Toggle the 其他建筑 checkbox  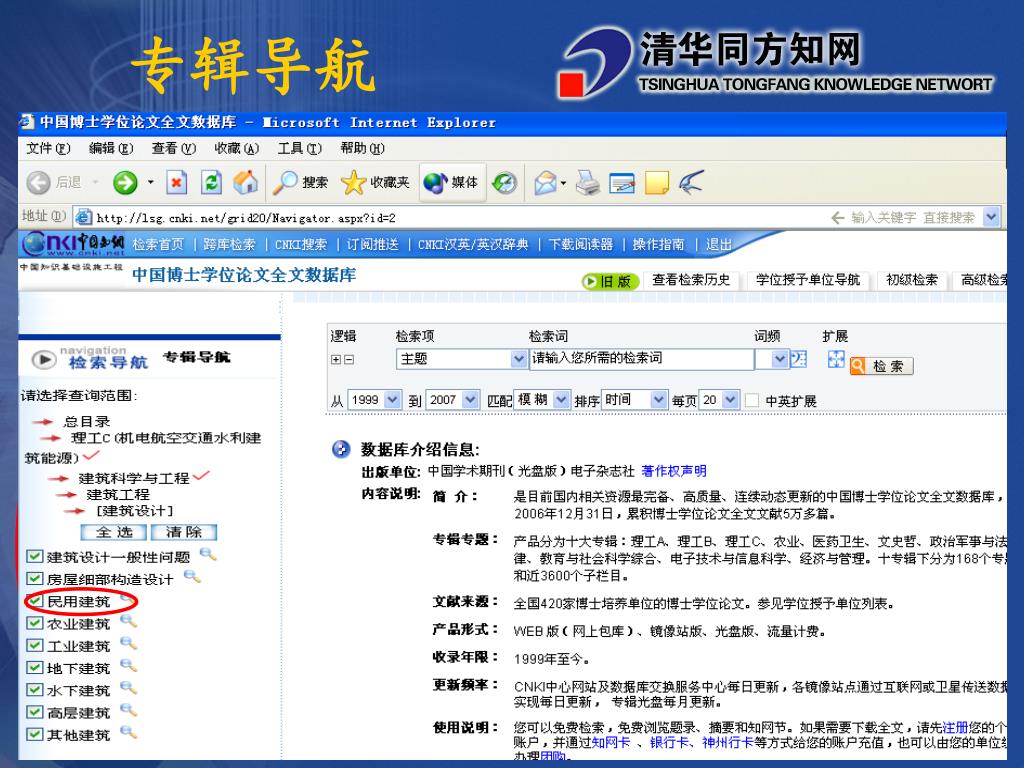pyautogui.click(x=34, y=734)
